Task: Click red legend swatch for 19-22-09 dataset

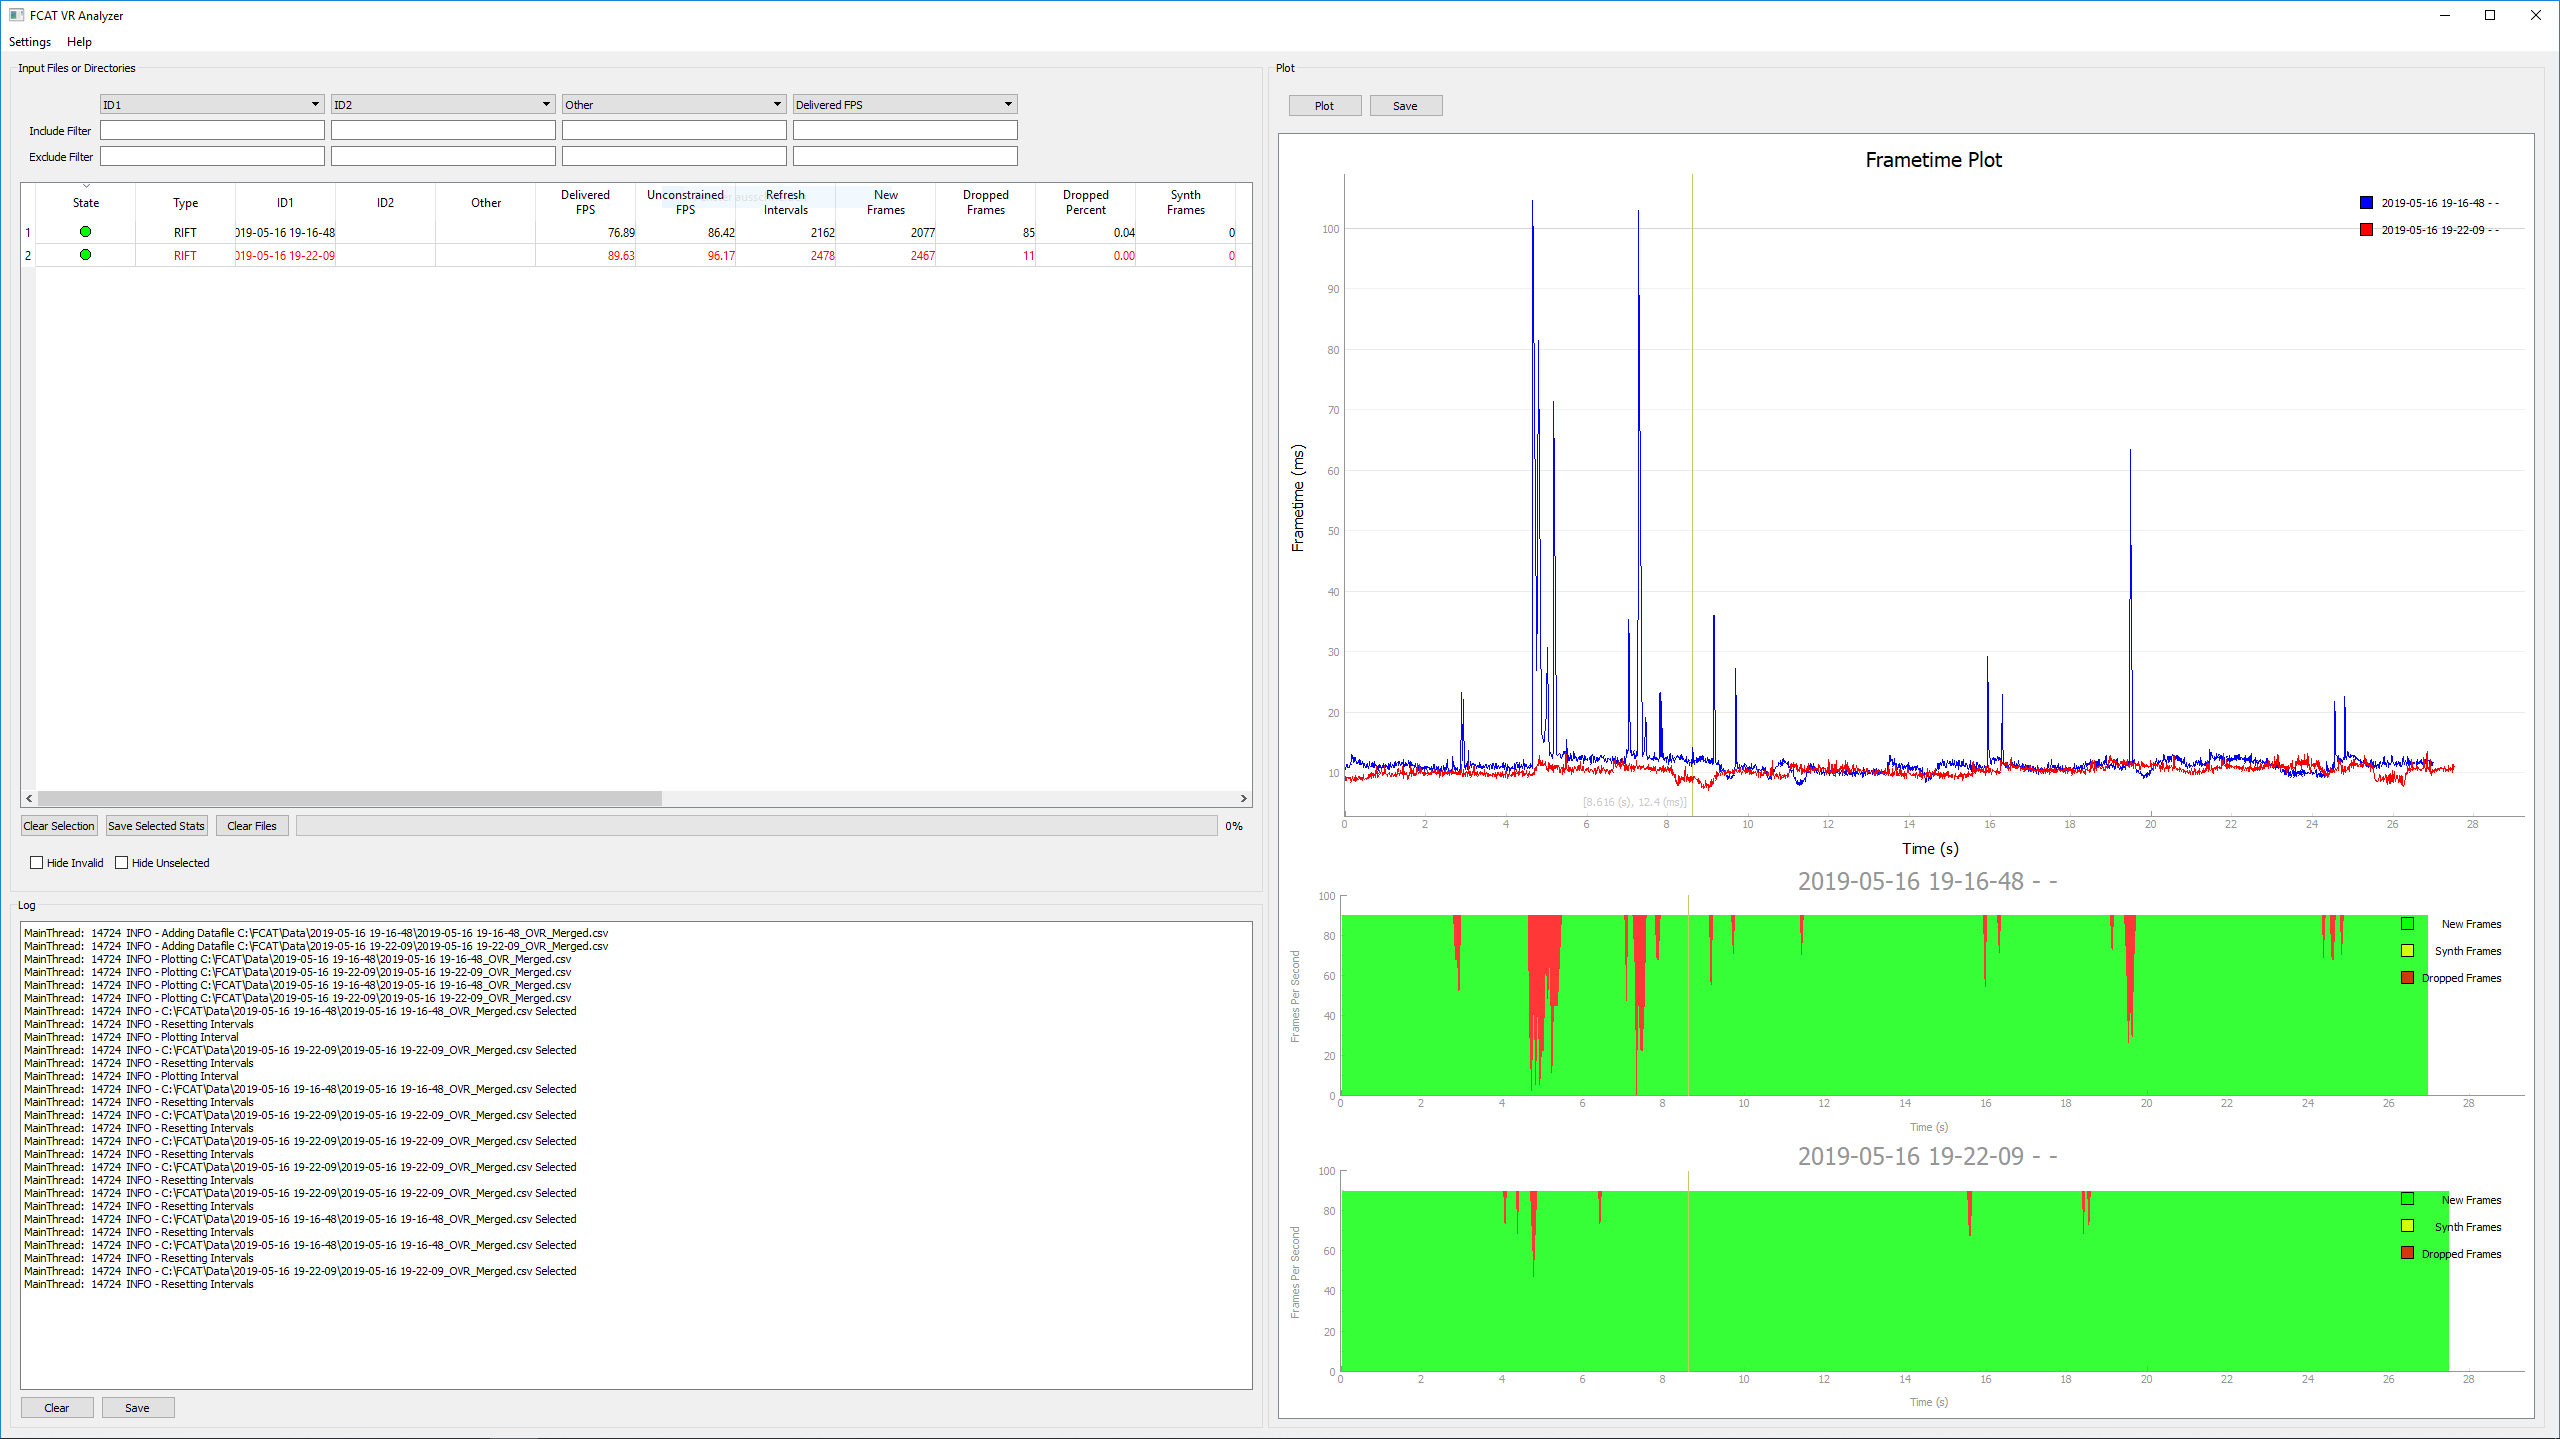Action: click(2366, 230)
